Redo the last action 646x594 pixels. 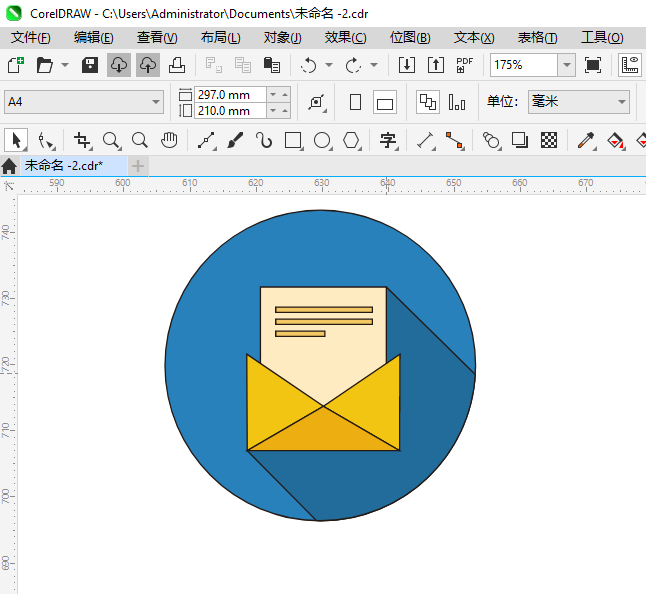point(353,65)
